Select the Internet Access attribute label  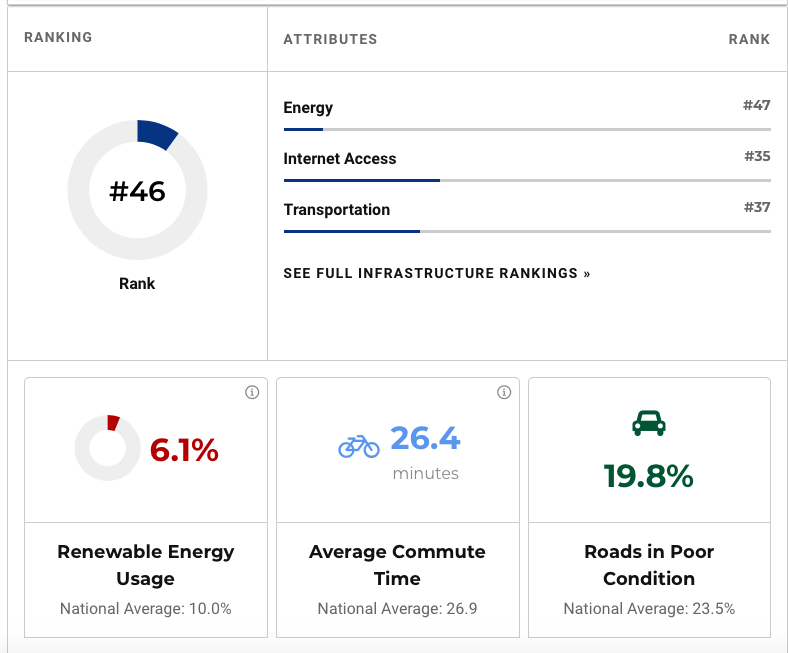coord(340,159)
